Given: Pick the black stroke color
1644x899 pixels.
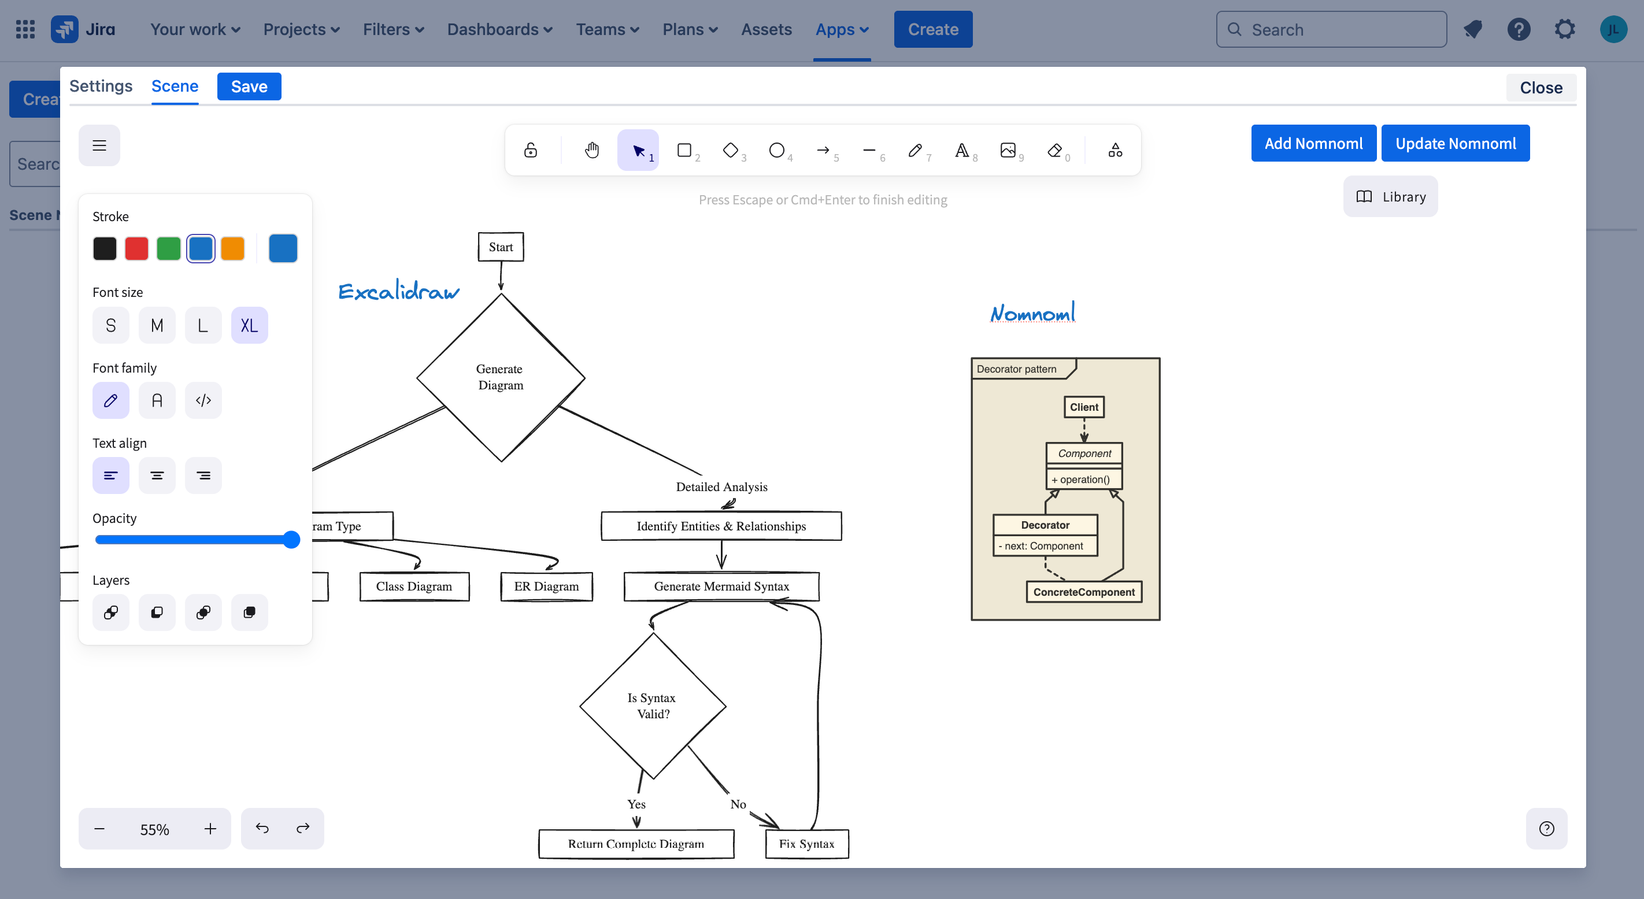Looking at the screenshot, I should [x=105, y=248].
